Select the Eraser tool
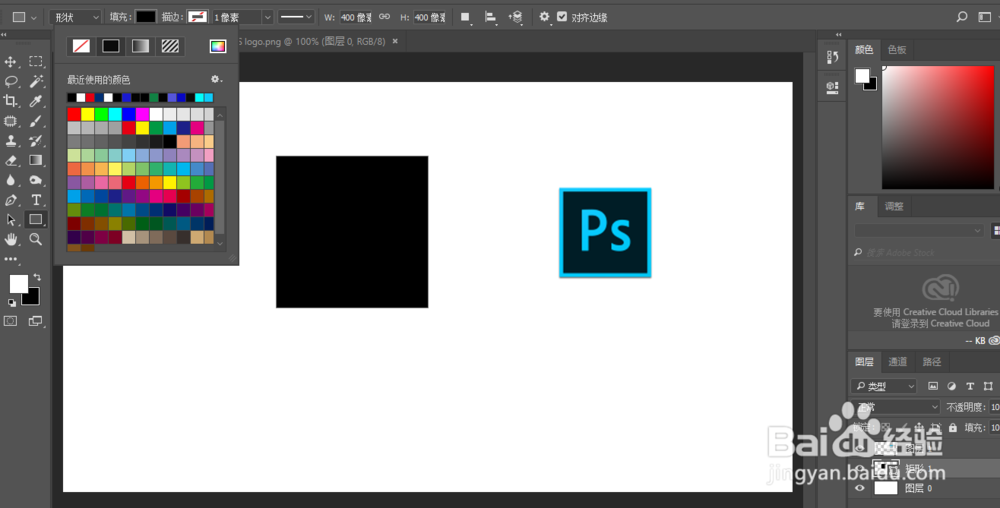1000x508 pixels. tap(11, 161)
